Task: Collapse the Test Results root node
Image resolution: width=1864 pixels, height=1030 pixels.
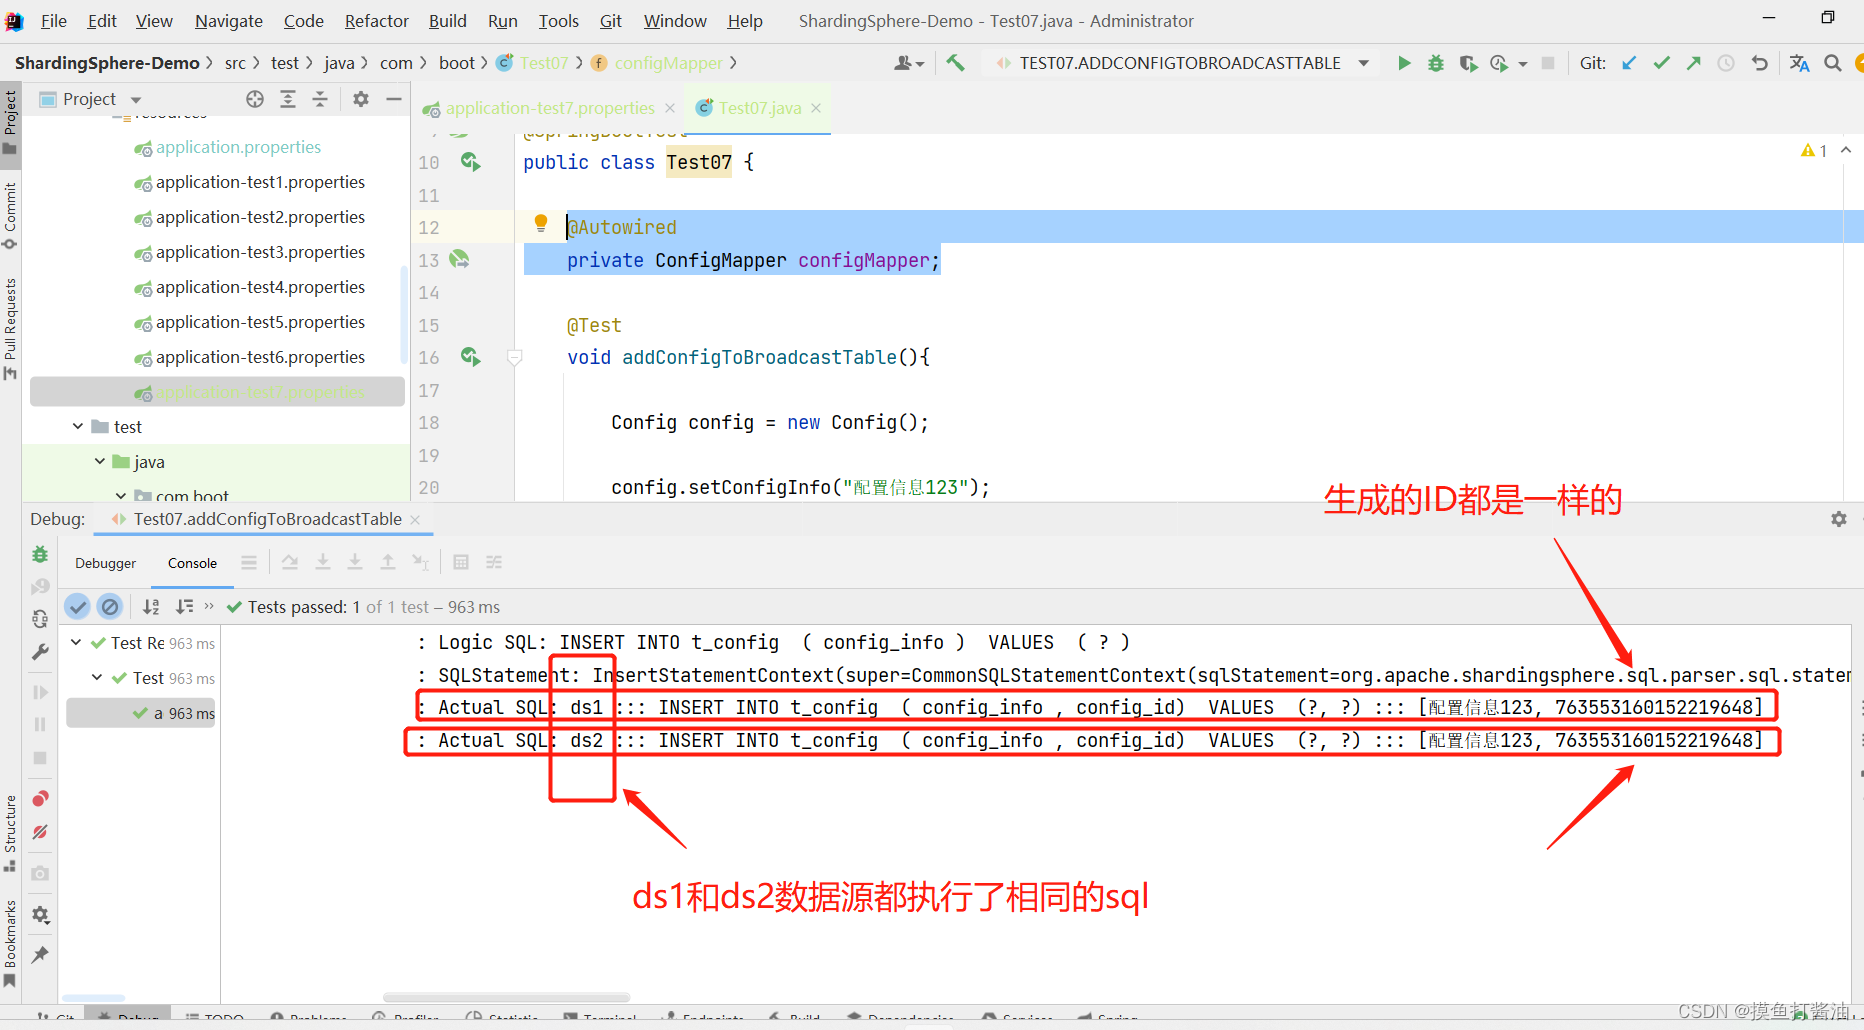Action: 76,643
